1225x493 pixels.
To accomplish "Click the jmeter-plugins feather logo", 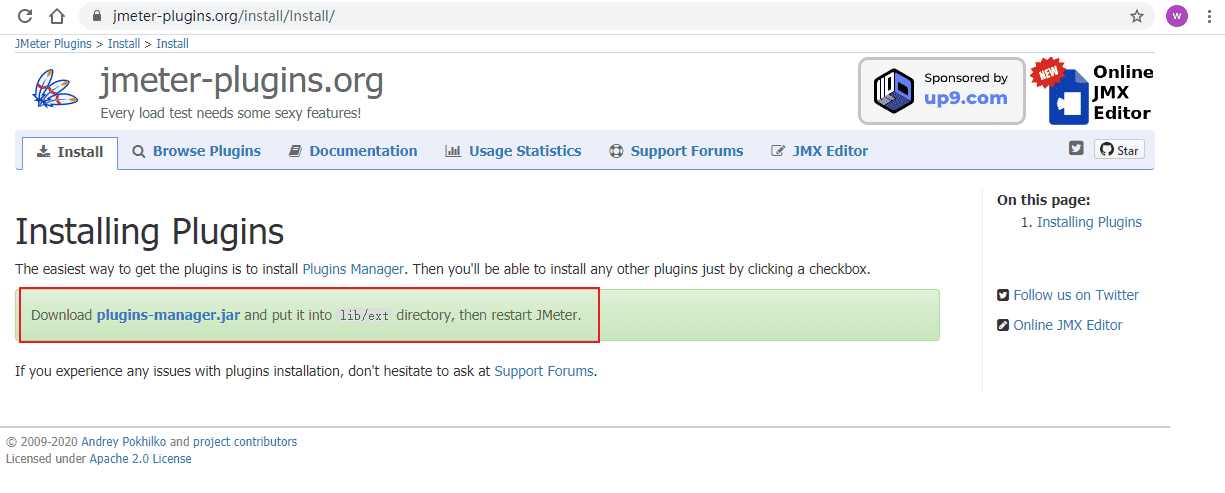I will pyautogui.click(x=55, y=90).
